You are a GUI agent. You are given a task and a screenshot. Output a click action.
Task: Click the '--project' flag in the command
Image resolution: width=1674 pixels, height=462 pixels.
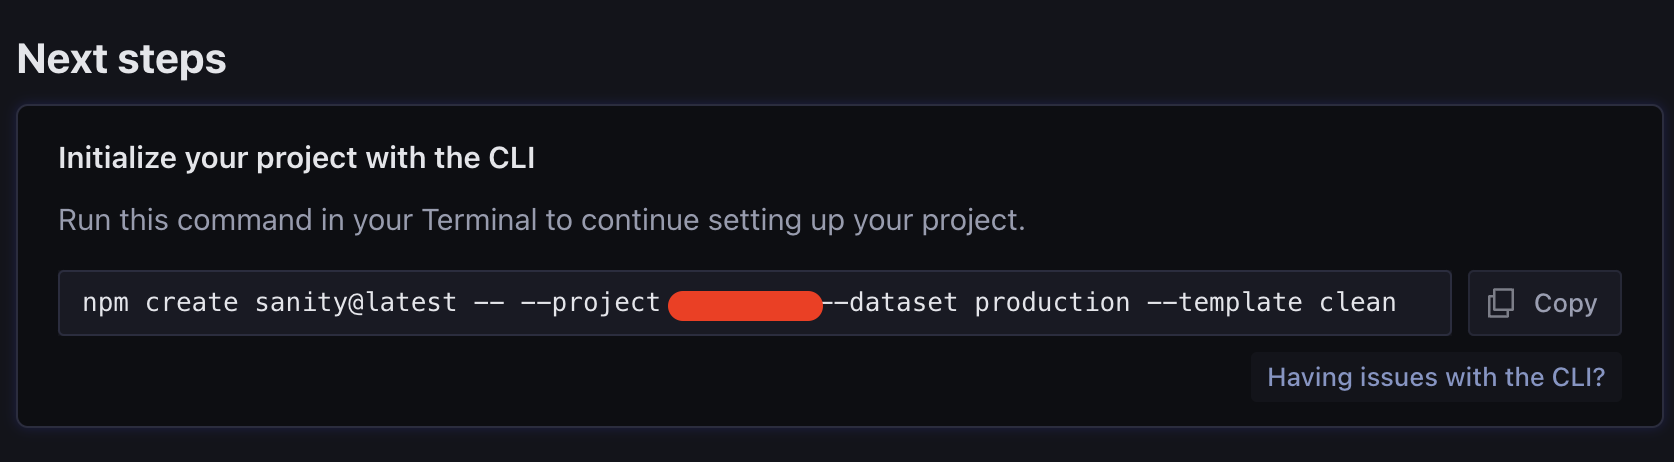[590, 303]
